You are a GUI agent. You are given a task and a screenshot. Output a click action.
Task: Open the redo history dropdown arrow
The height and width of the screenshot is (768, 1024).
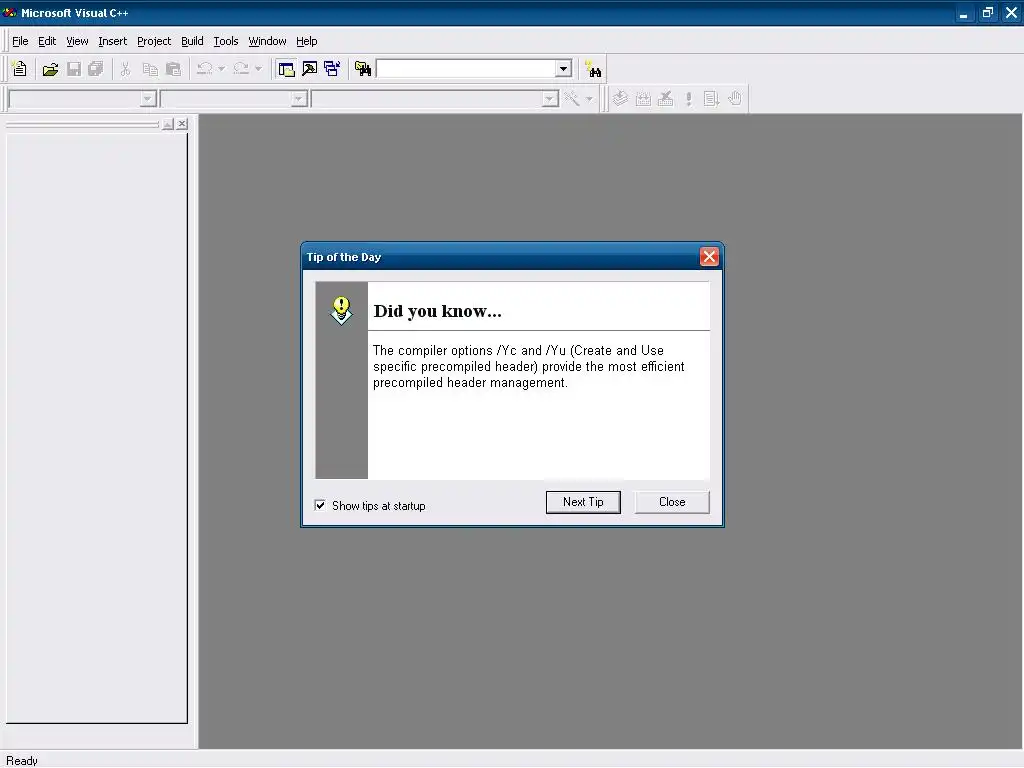coord(258,69)
